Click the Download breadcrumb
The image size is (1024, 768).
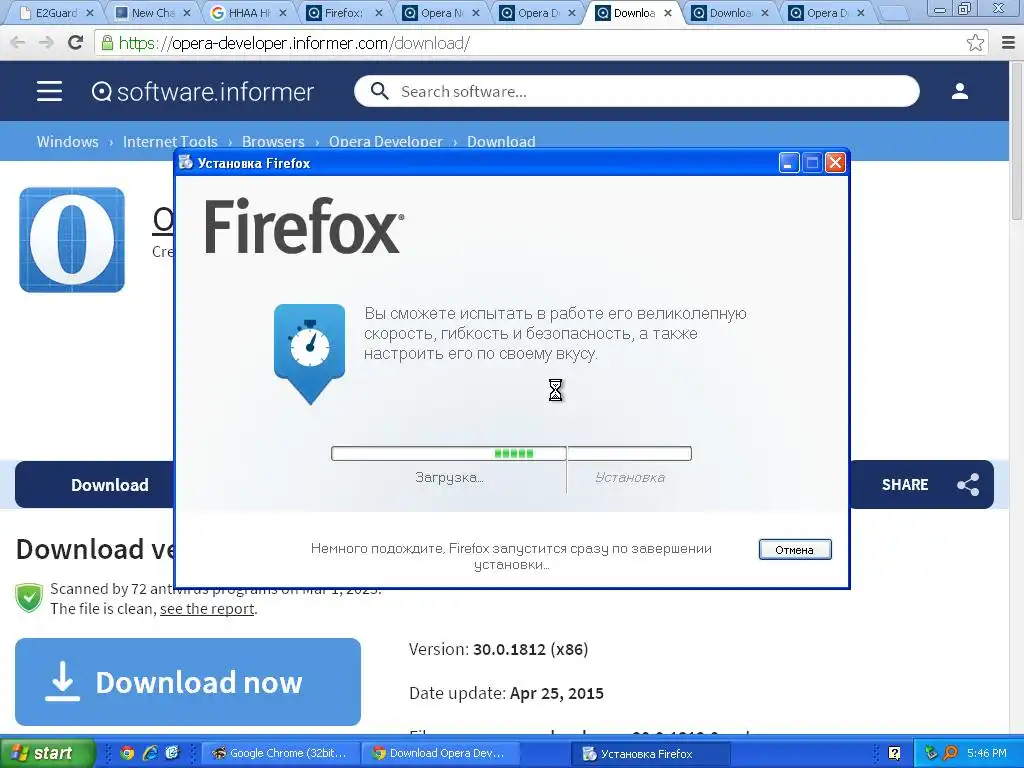[501, 141]
